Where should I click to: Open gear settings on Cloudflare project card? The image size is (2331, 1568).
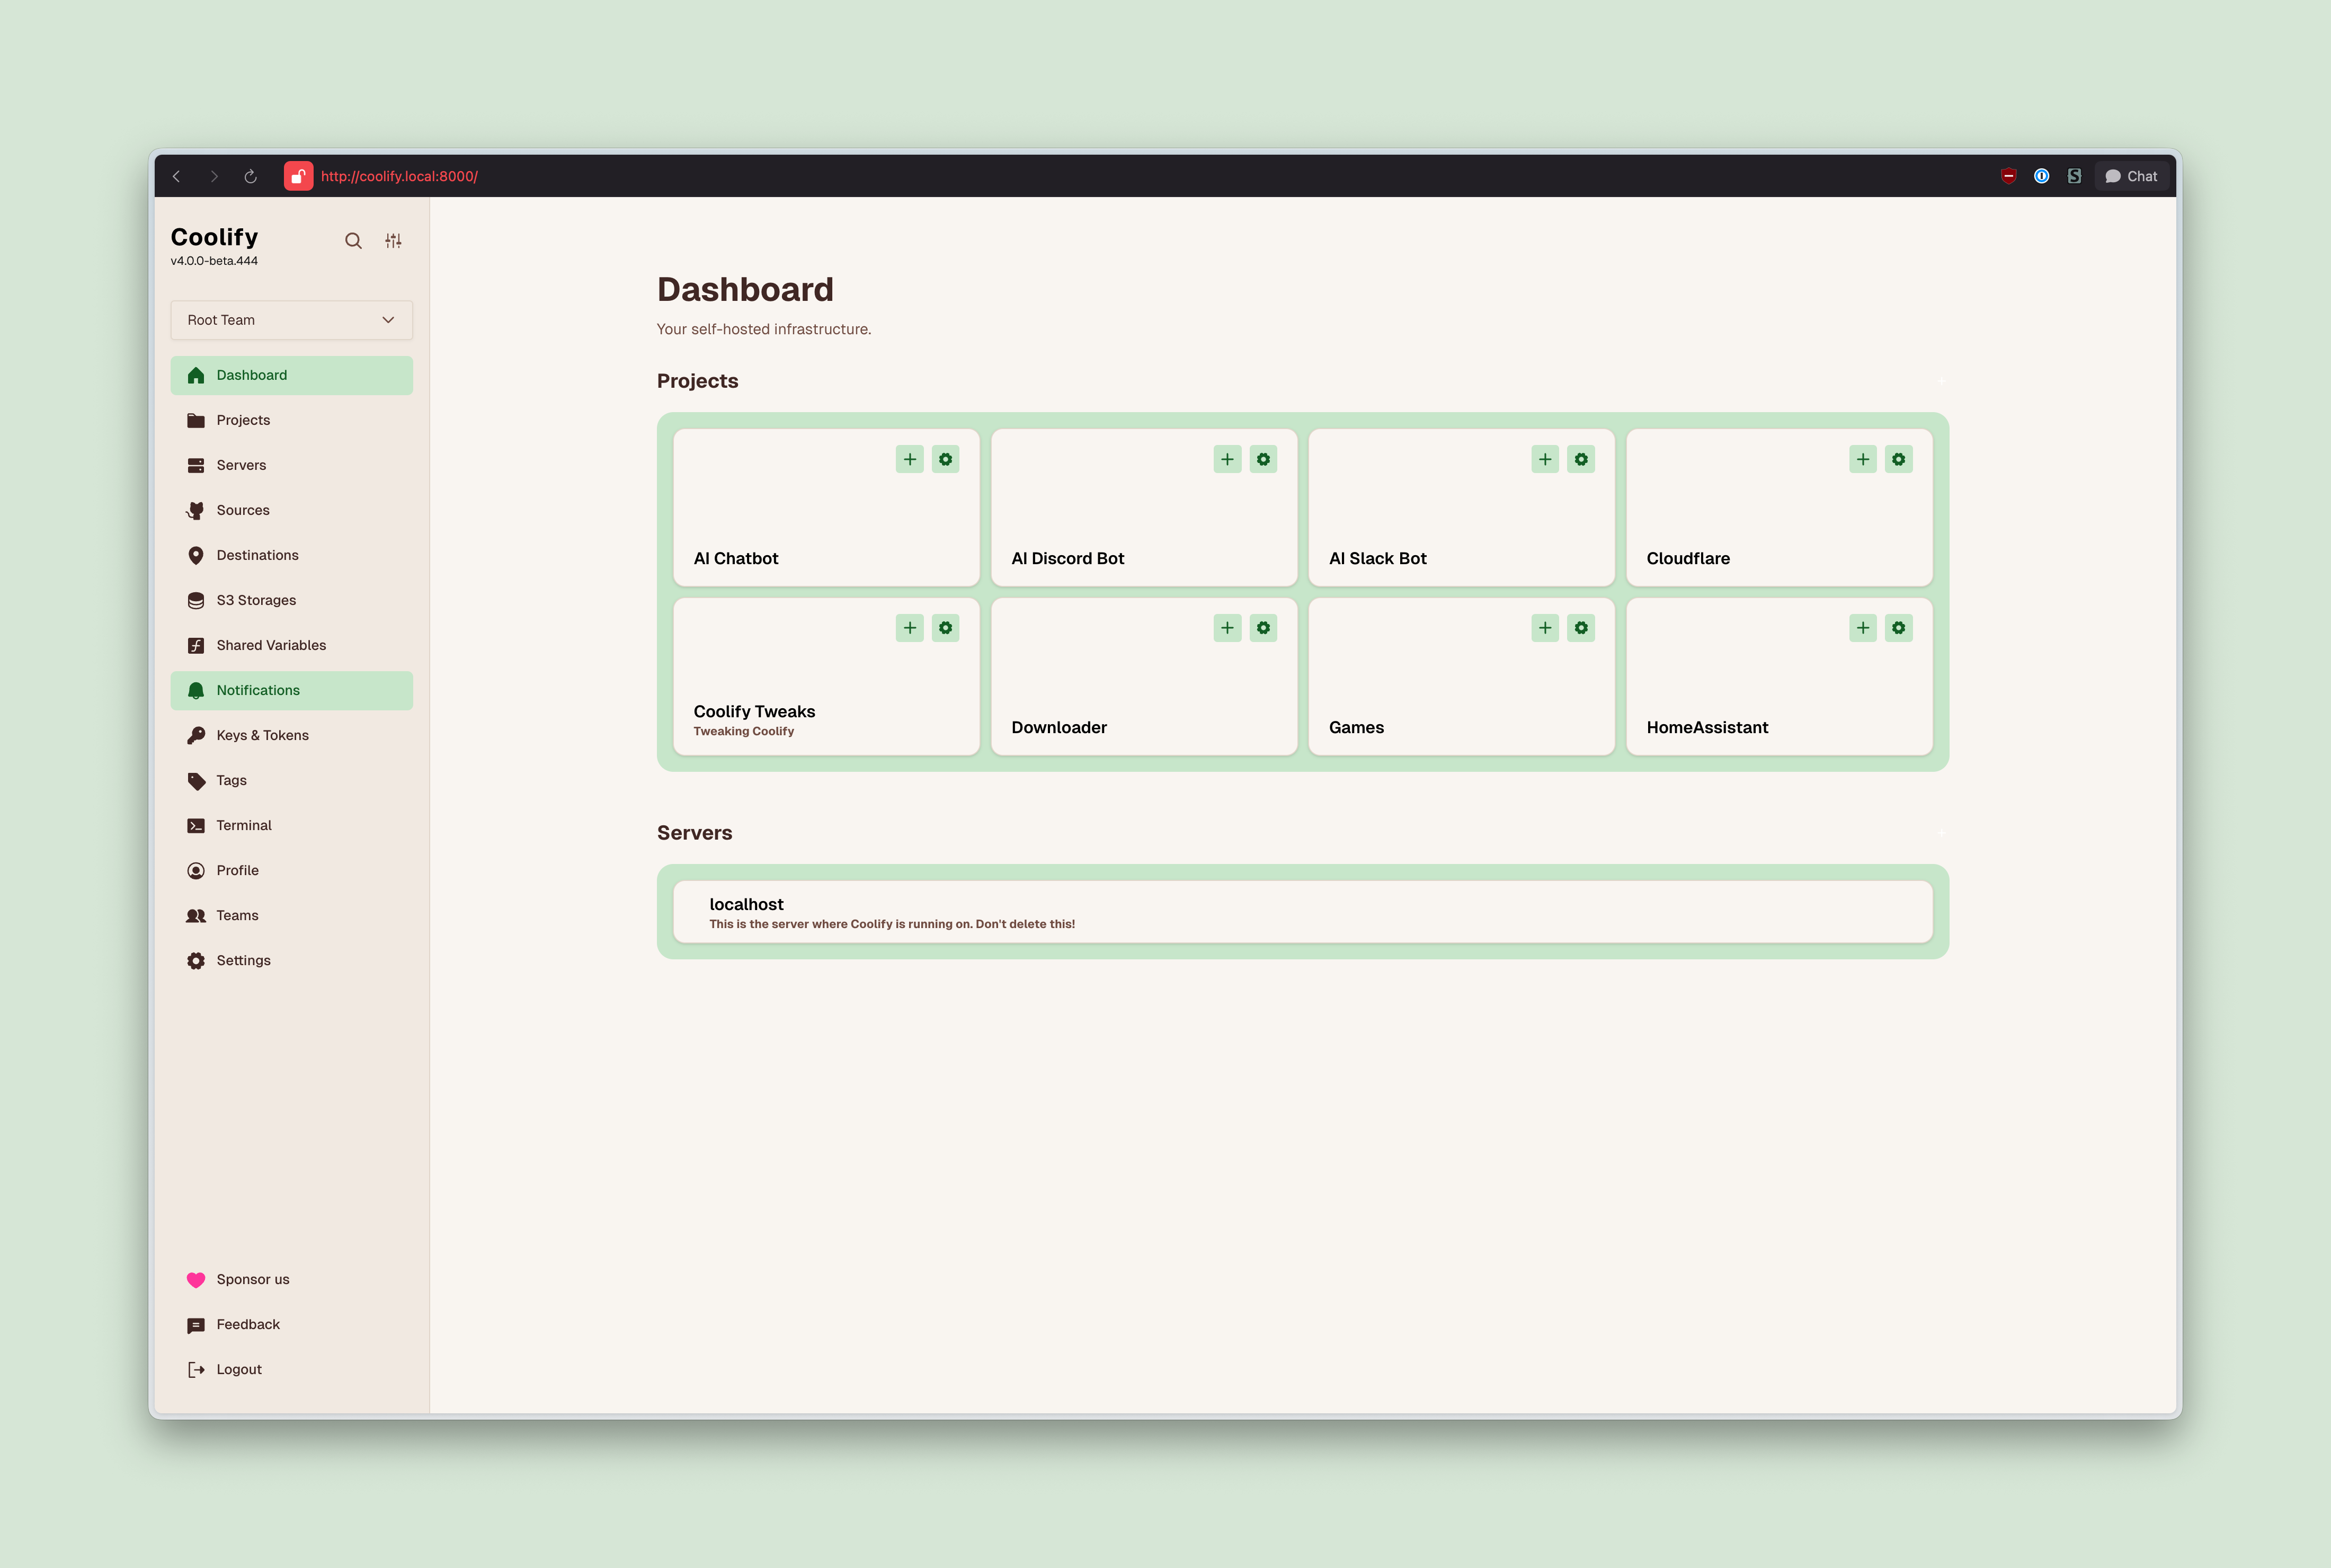[1898, 459]
